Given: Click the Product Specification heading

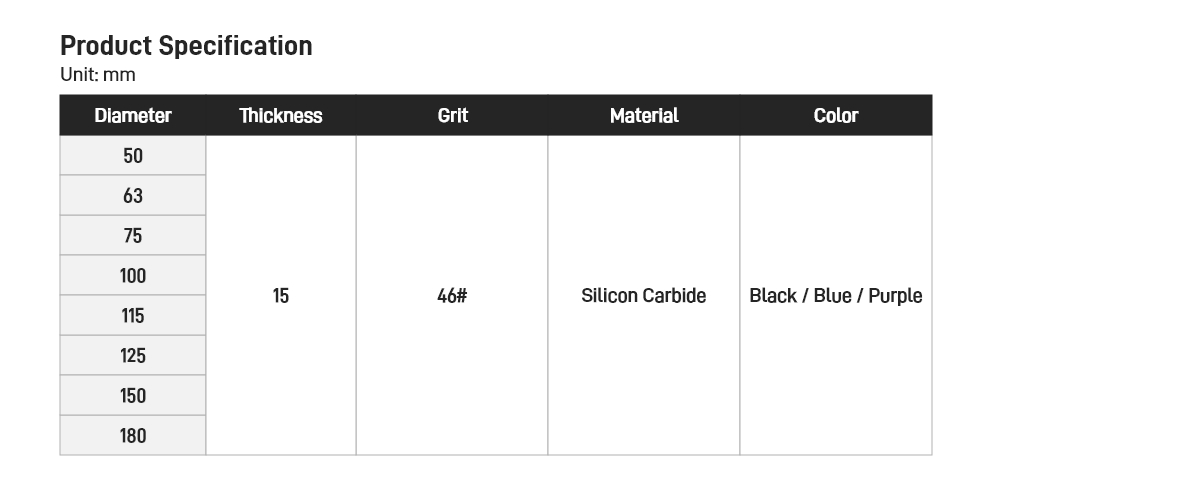Looking at the screenshot, I should pos(186,46).
